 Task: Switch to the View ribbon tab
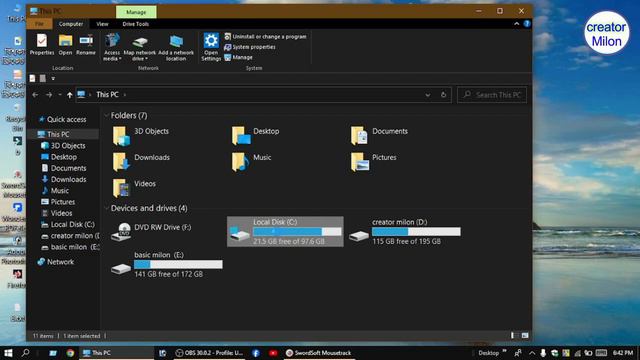point(102,24)
